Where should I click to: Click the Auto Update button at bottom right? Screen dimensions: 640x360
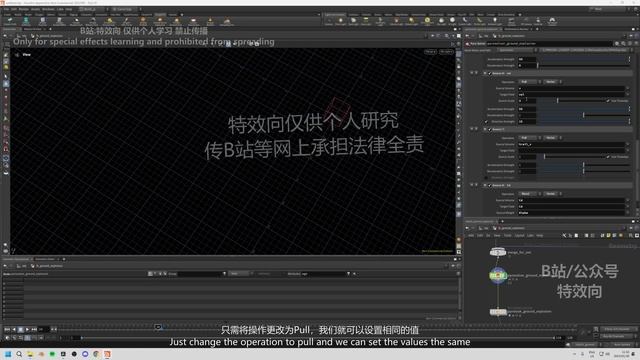622,344
